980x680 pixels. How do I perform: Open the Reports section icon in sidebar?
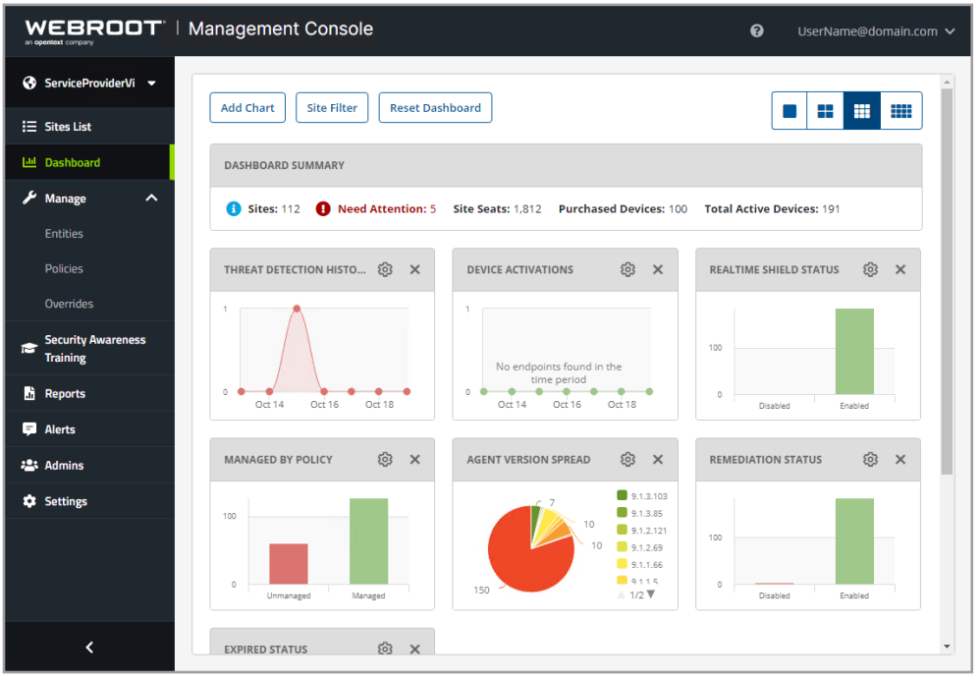point(30,393)
